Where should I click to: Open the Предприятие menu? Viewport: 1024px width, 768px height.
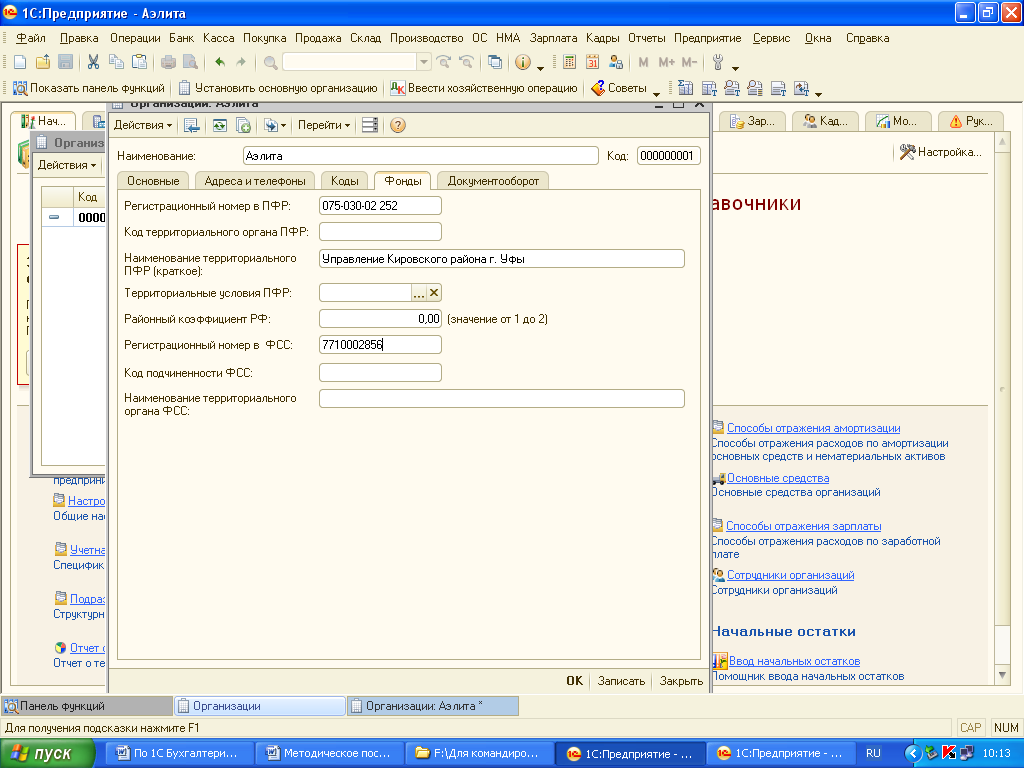[707, 39]
